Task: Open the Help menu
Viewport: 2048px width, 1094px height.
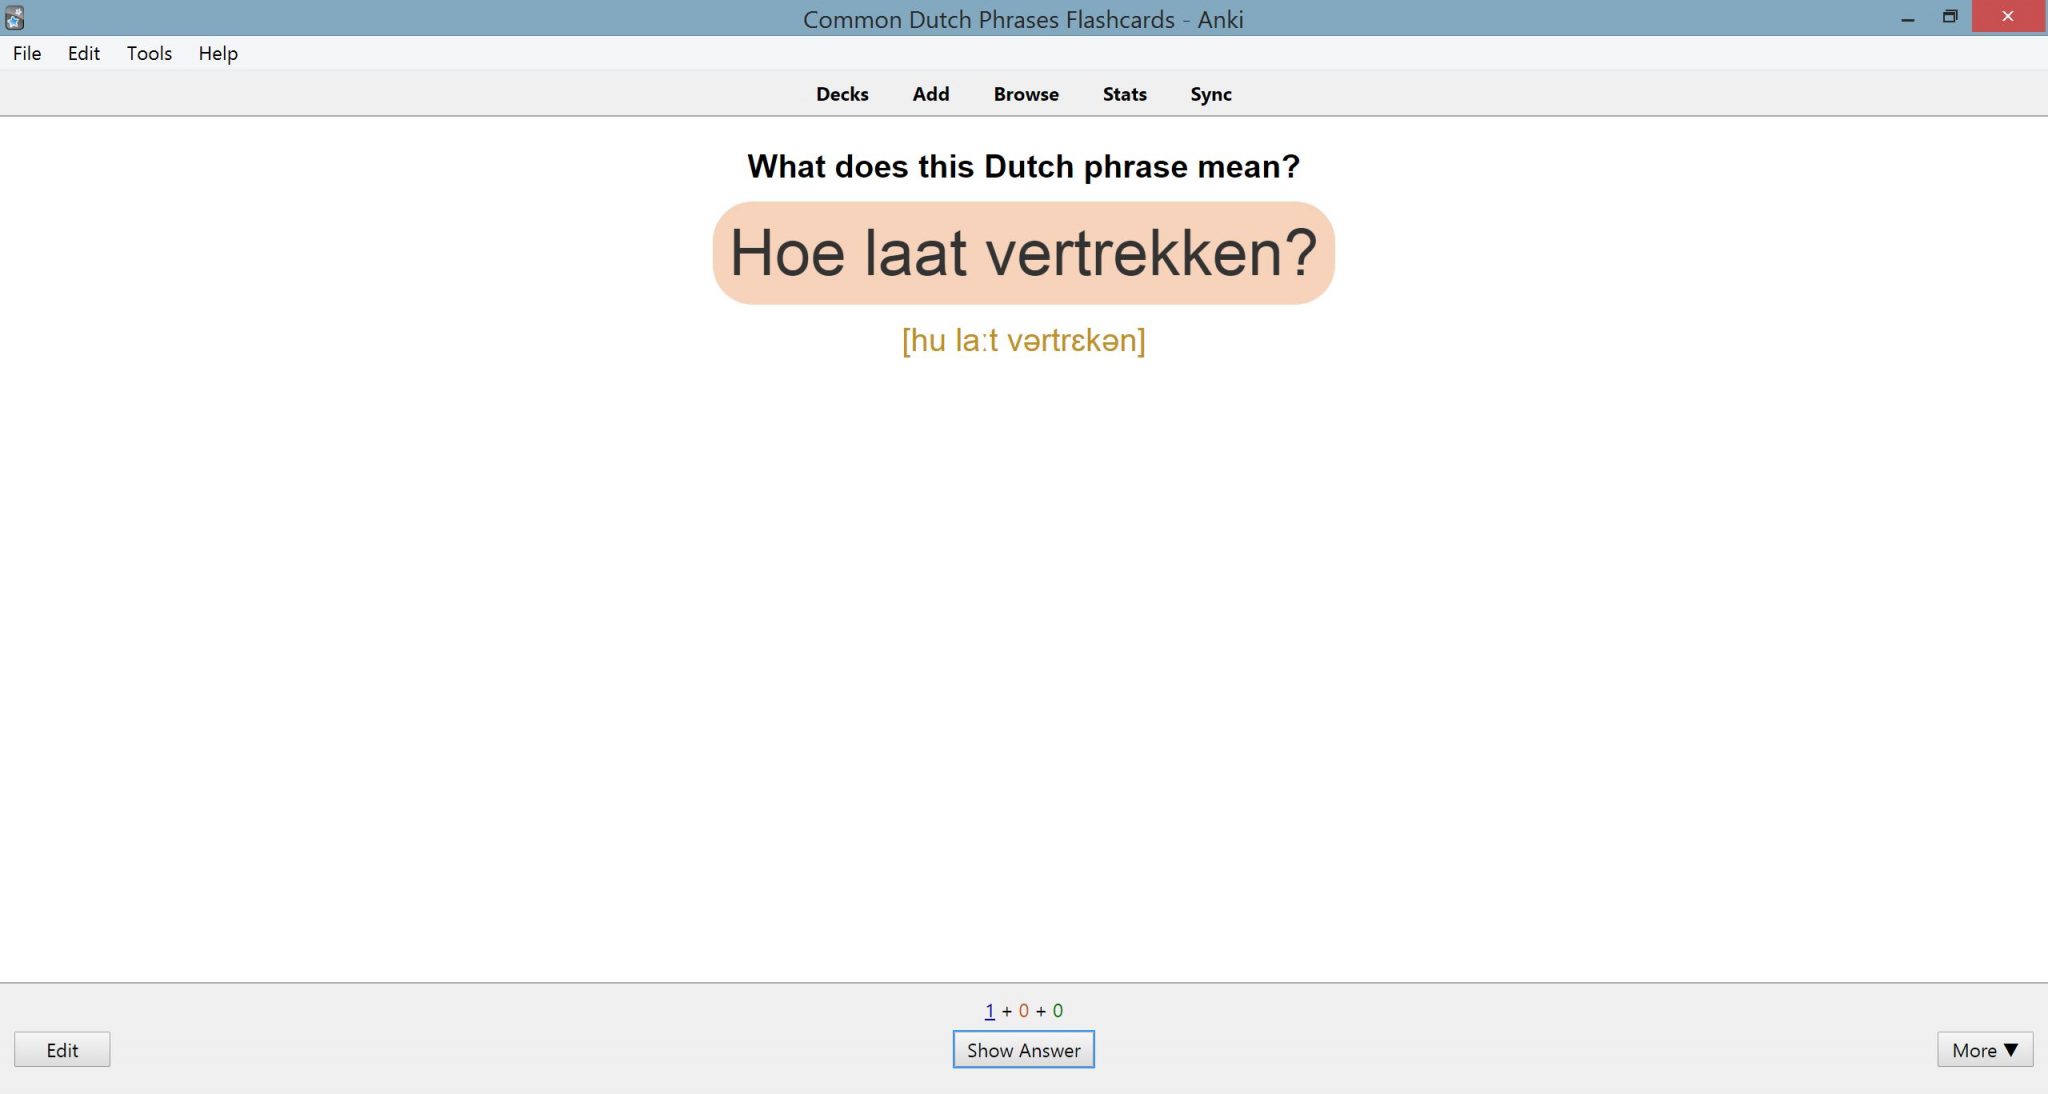Action: [x=217, y=53]
